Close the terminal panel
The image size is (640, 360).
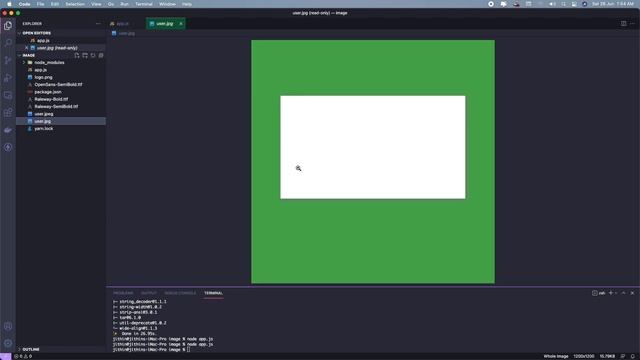tap(632, 293)
